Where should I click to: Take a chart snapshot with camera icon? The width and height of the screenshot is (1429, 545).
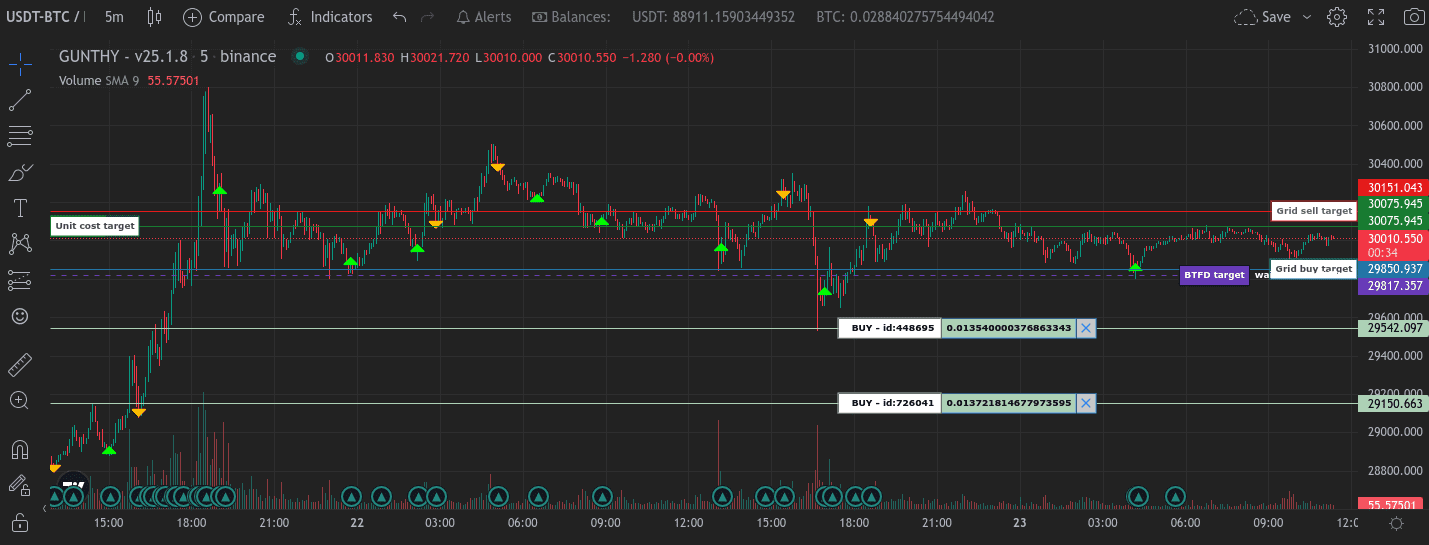point(1413,17)
